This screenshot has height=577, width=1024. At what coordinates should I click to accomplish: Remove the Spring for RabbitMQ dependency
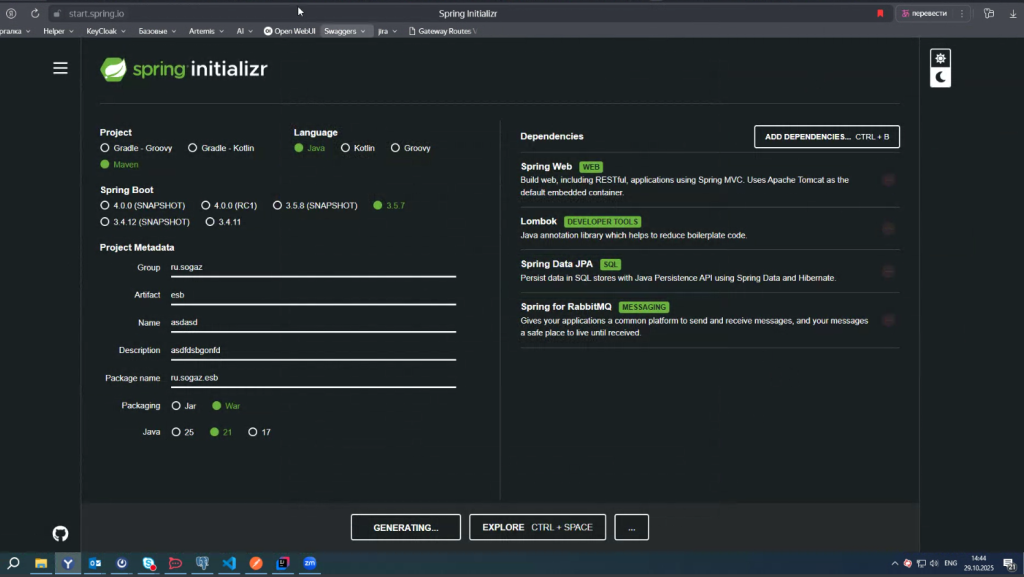(888, 320)
